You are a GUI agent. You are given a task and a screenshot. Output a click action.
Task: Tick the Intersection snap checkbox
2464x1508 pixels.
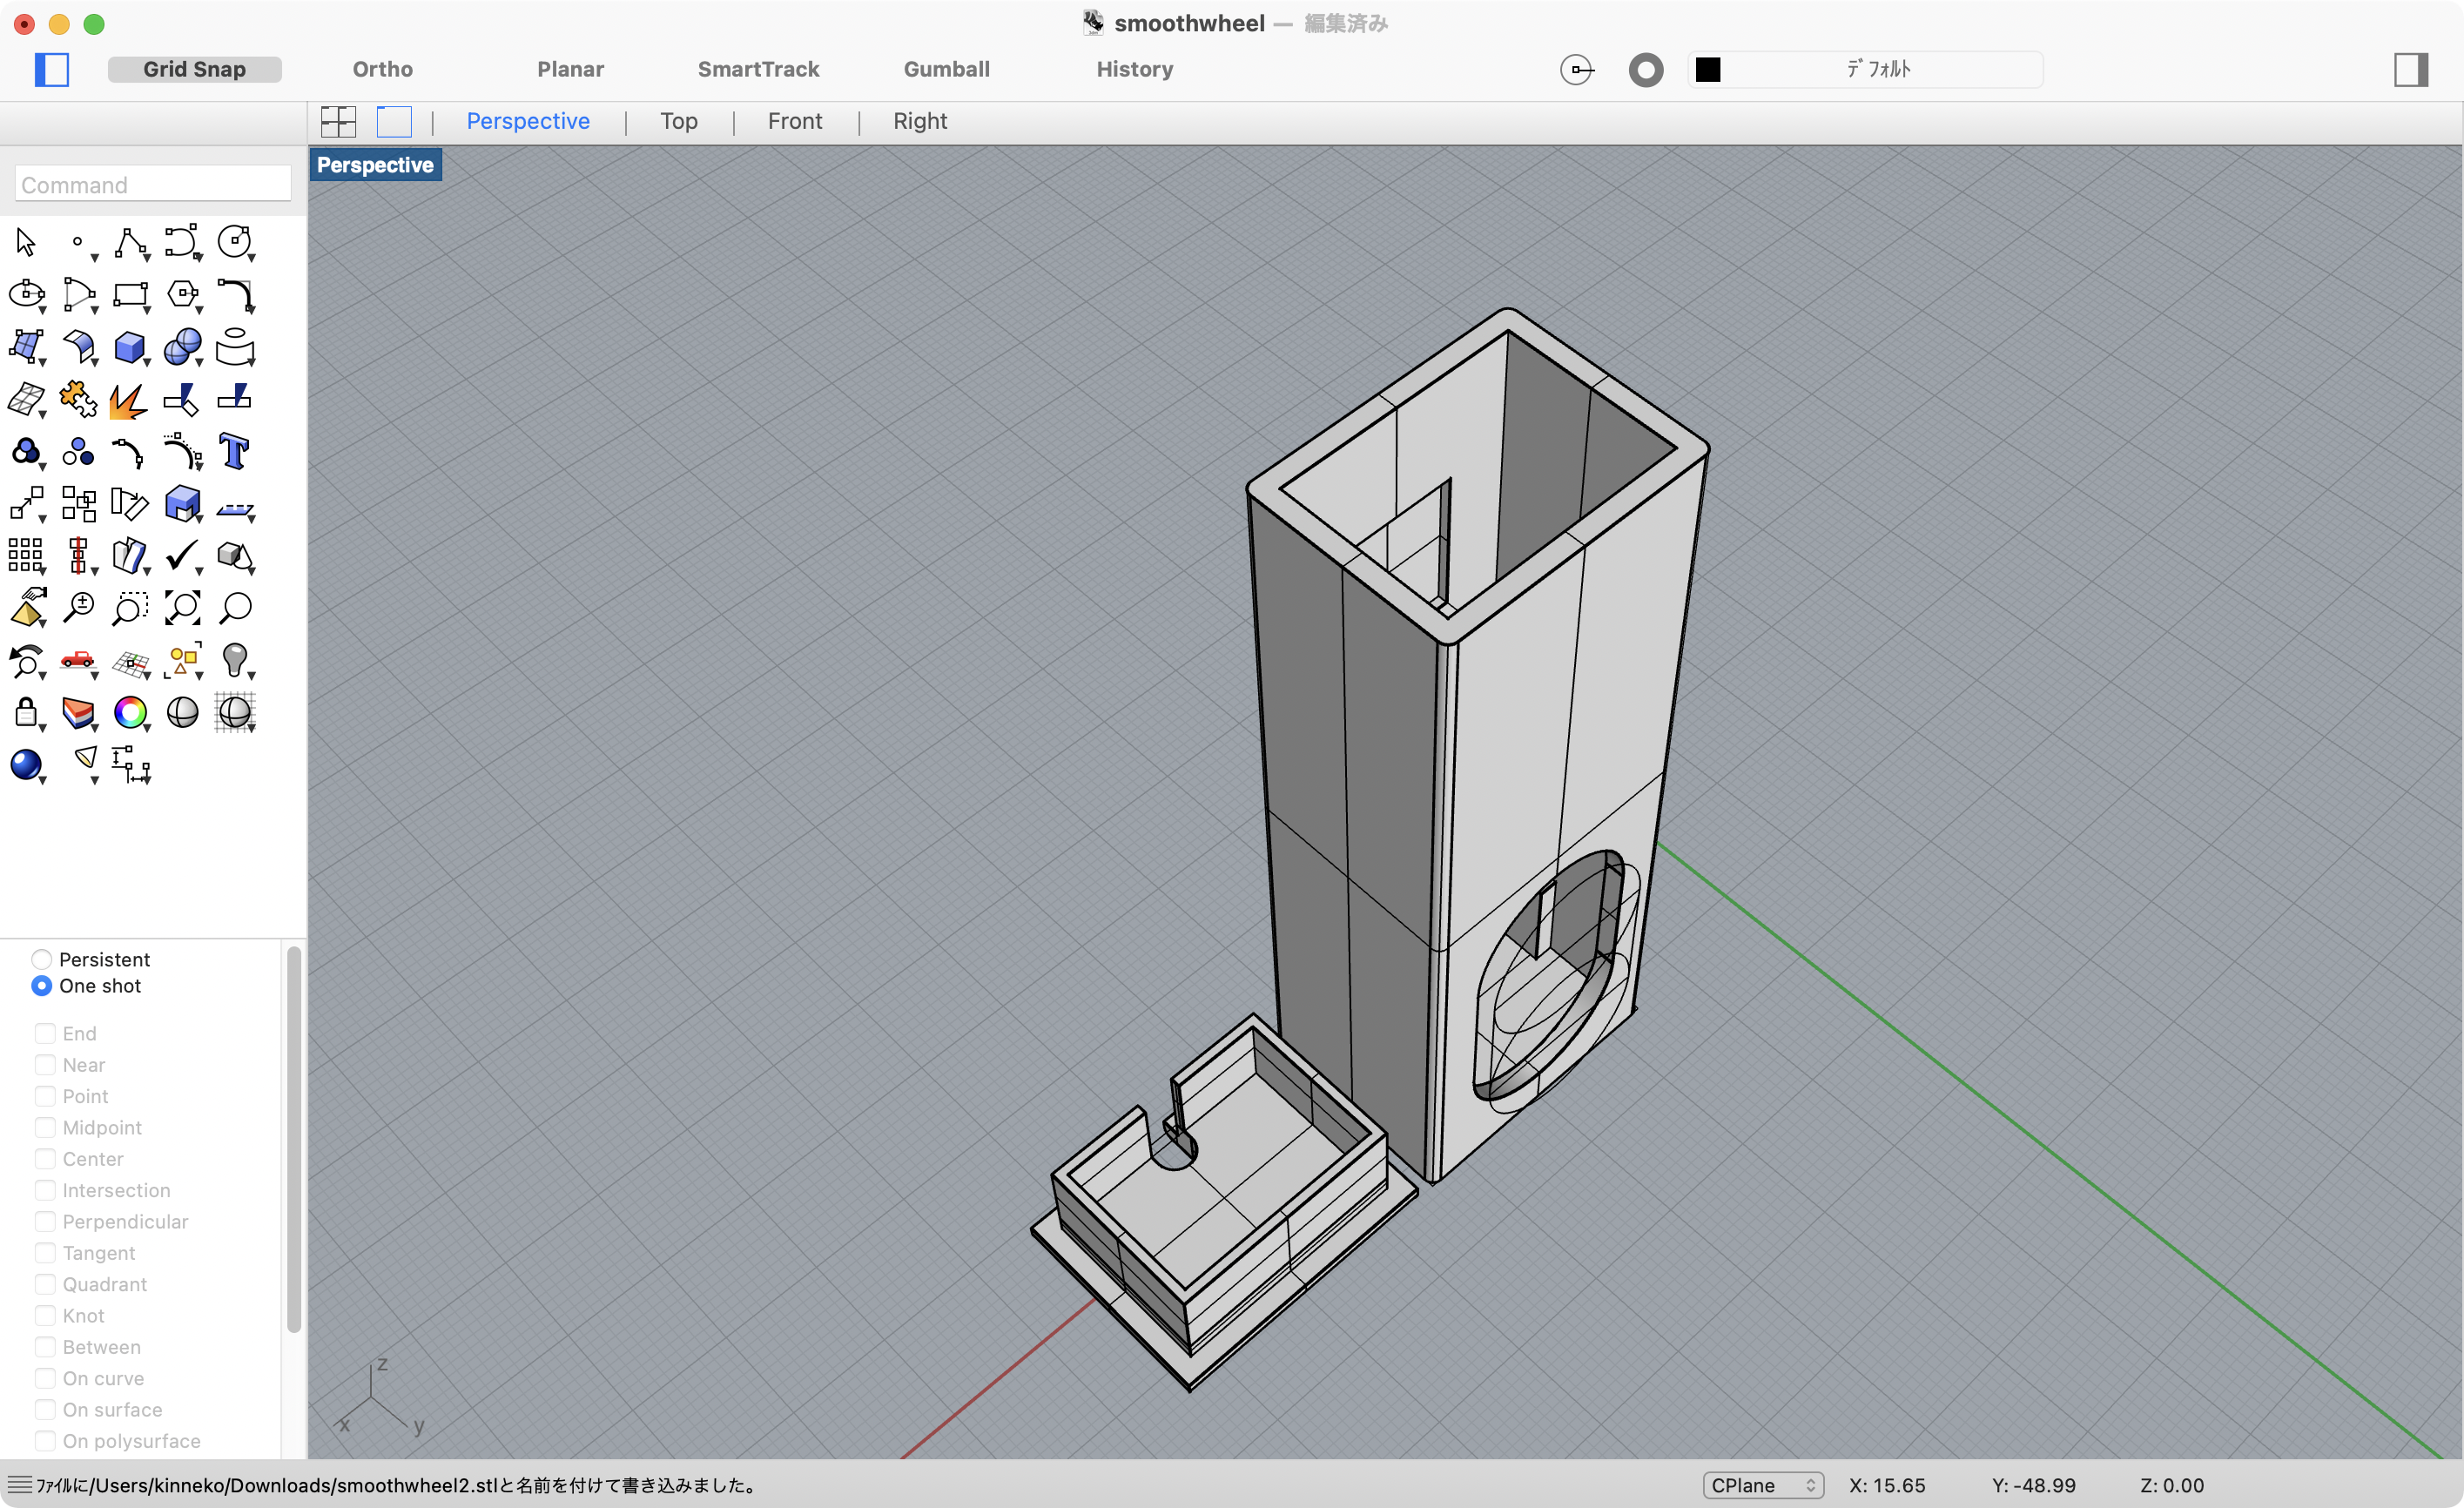[x=45, y=1190]
